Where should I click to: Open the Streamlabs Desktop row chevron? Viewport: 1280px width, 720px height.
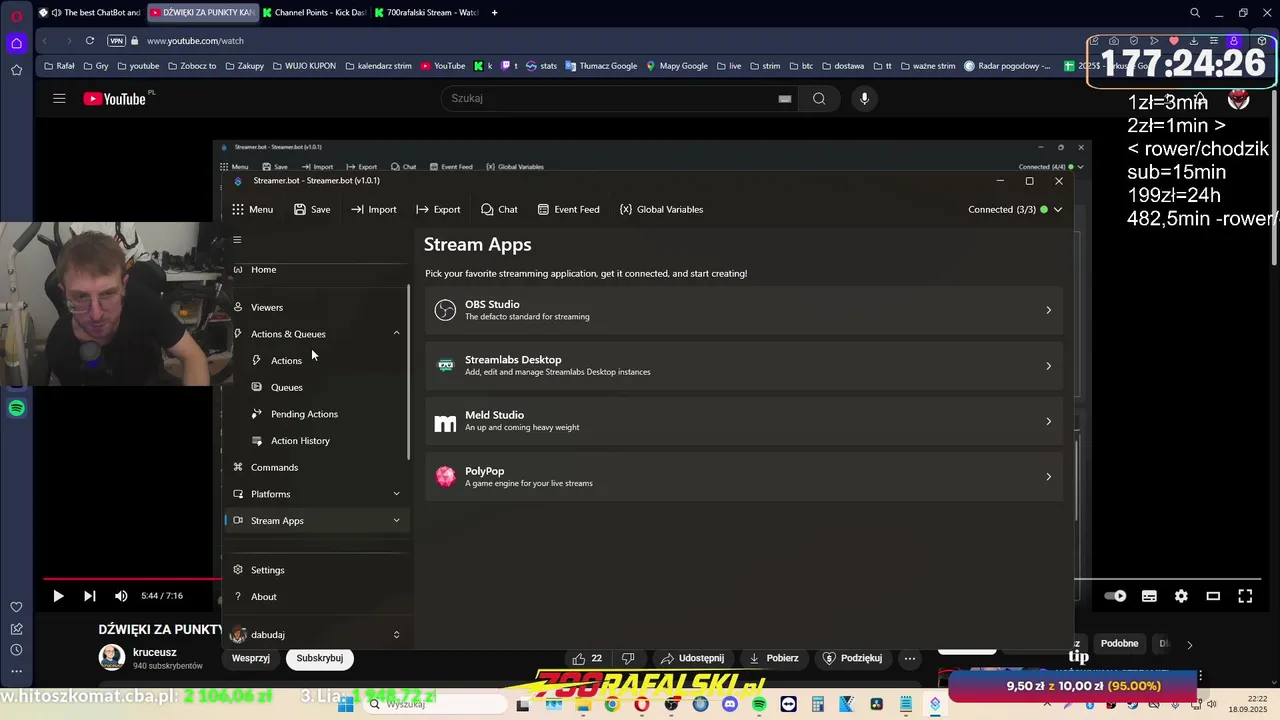tap(1048, 366)
